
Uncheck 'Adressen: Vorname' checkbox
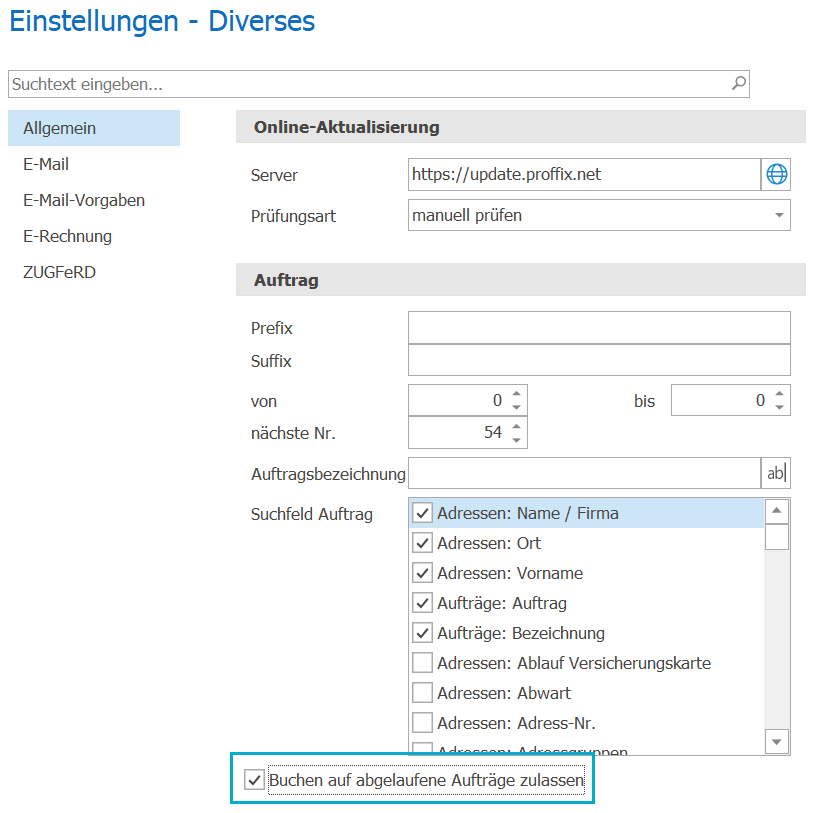pos(423,573)
